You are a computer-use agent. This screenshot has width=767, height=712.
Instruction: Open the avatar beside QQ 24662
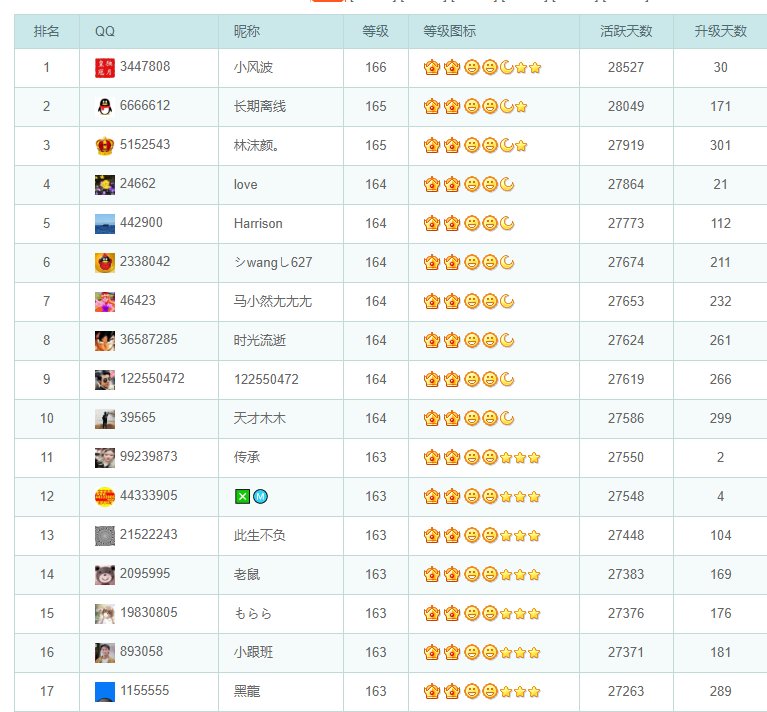click(105, 185)
